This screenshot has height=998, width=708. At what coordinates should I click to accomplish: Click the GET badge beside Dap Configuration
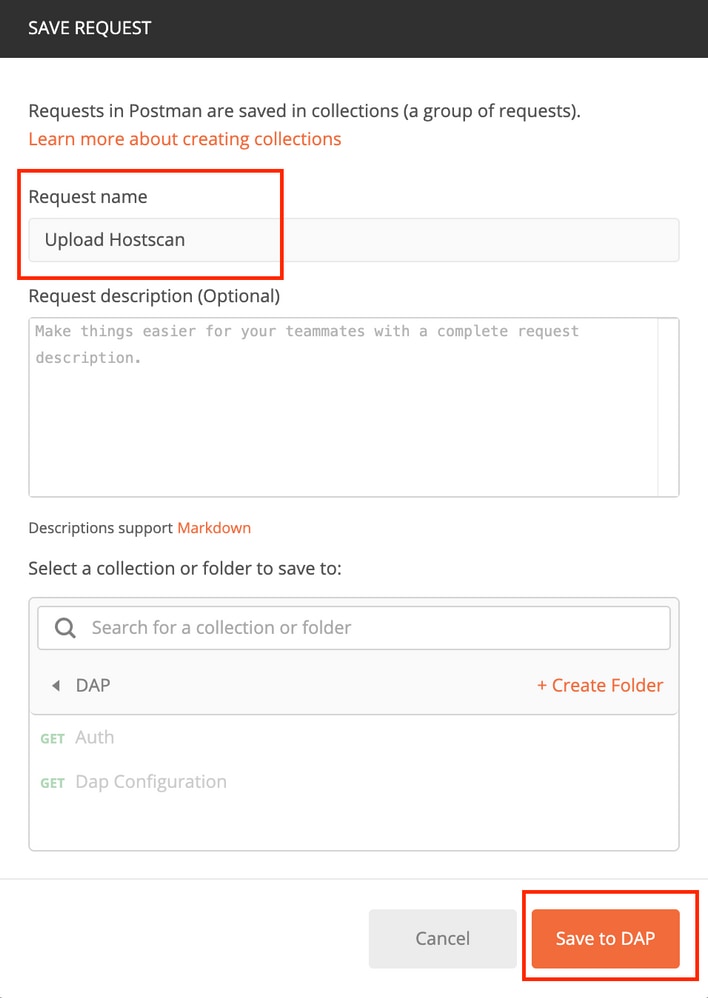[52, 783]
